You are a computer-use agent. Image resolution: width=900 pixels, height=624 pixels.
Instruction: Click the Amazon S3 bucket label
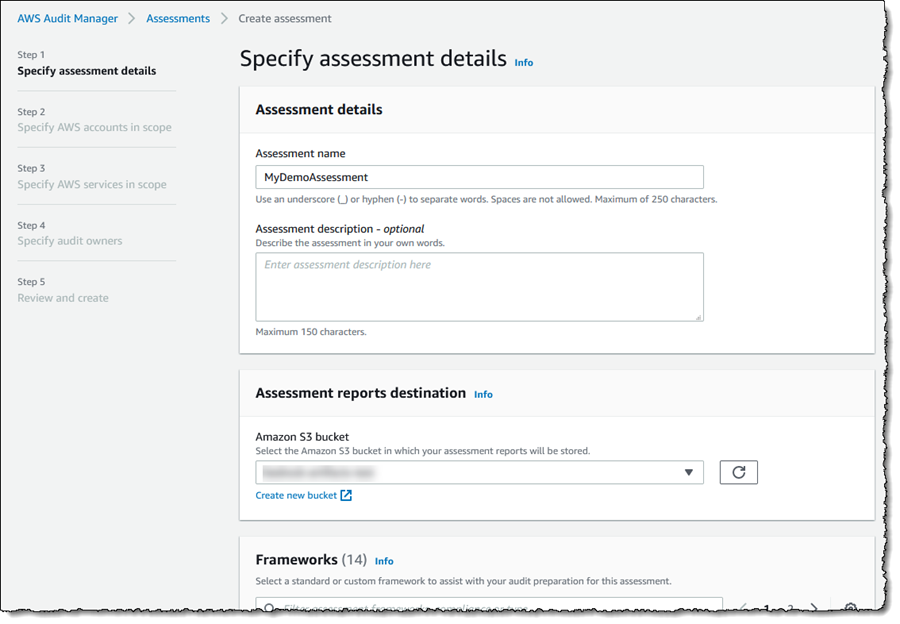click(x=302, y=437)
